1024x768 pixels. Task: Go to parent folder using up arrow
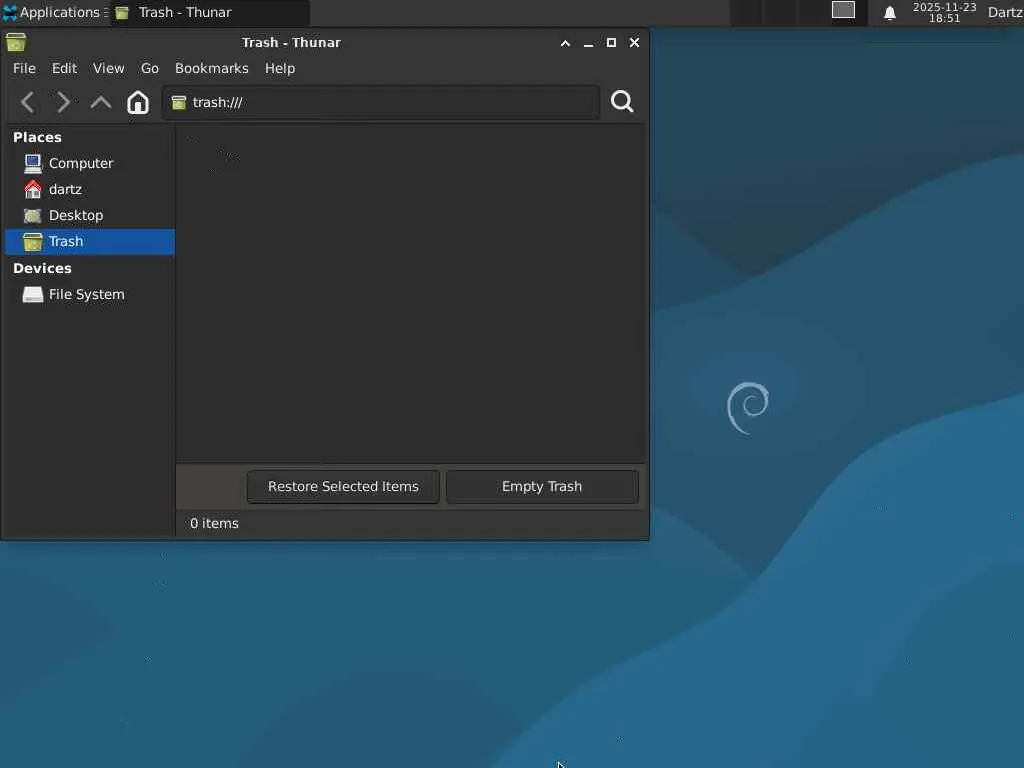point(101,102)
